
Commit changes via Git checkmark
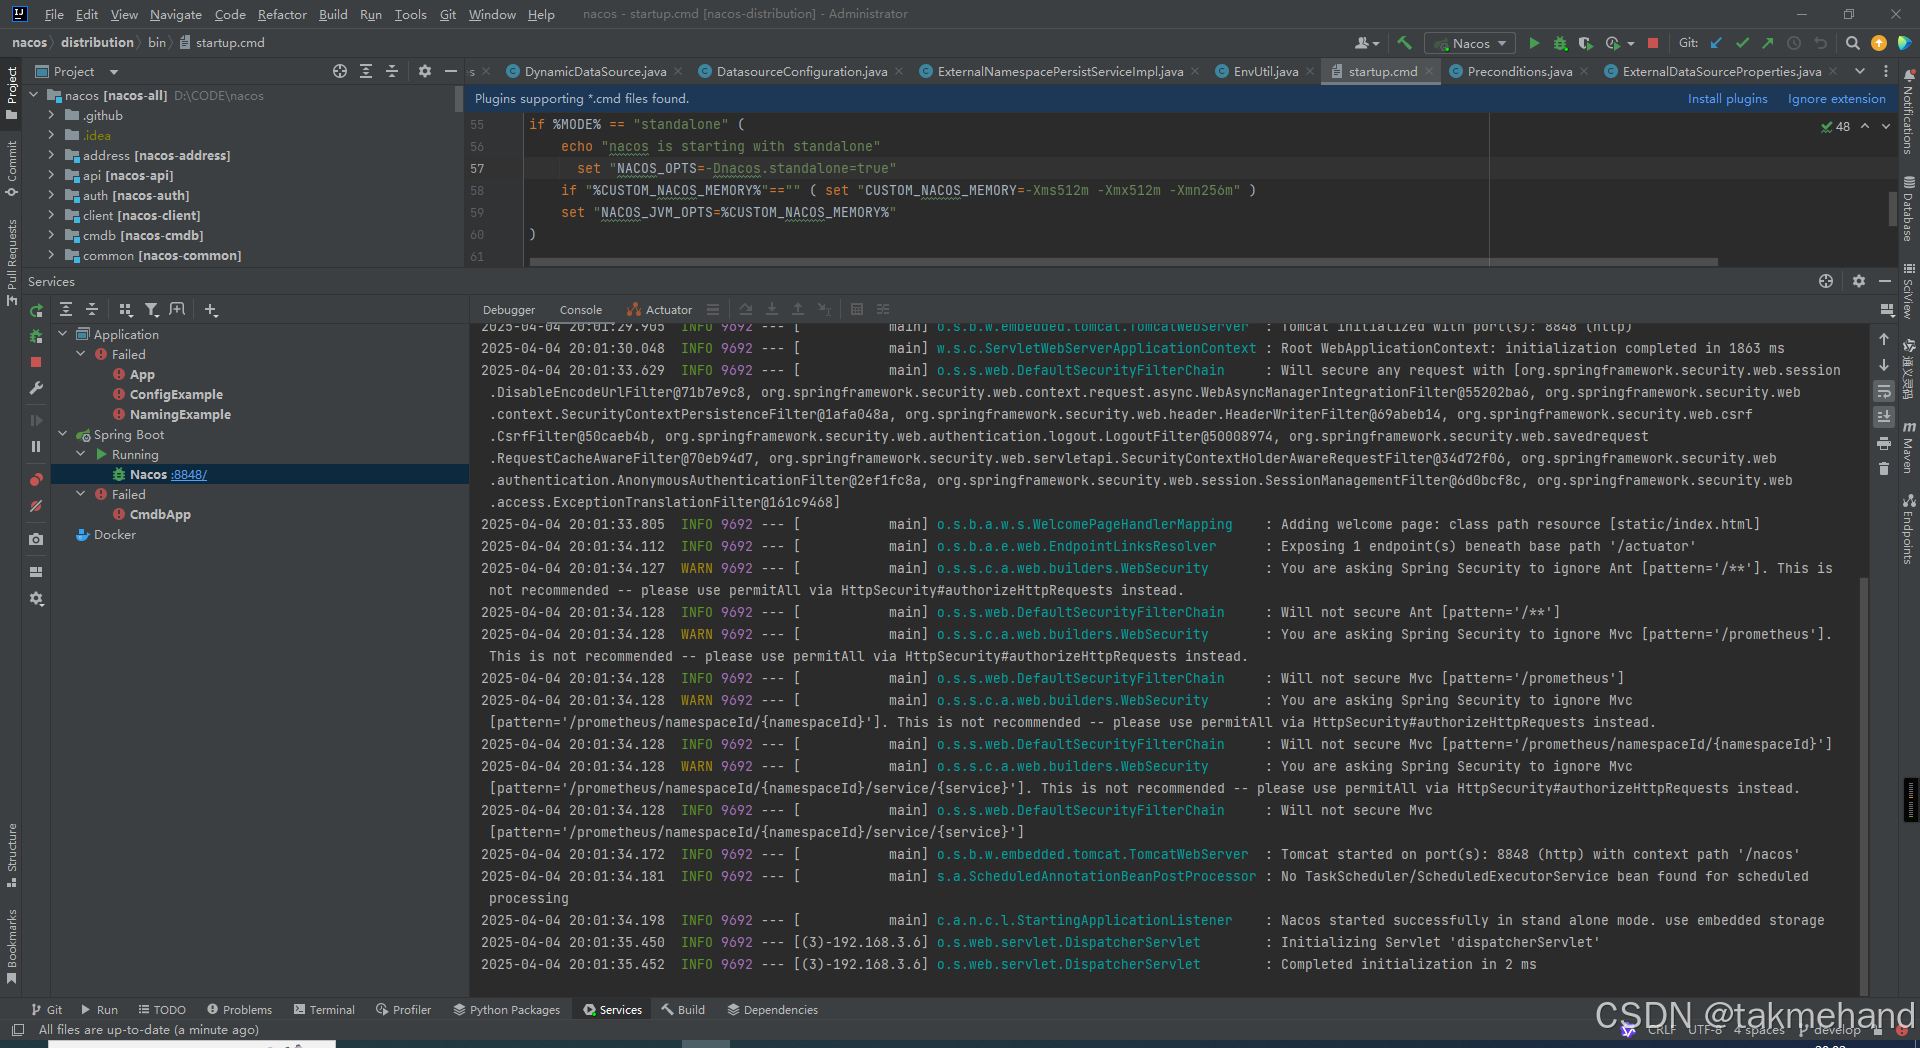point(1742,43)
